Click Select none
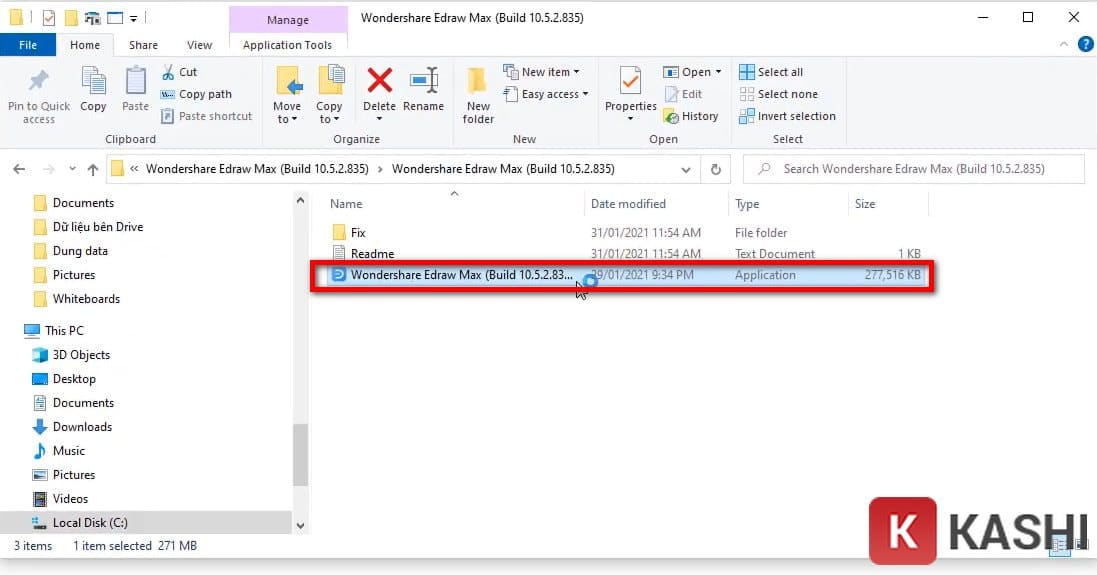Image resolution: width=1097 pixels, height=575 pixels. [x=779, y=94]
